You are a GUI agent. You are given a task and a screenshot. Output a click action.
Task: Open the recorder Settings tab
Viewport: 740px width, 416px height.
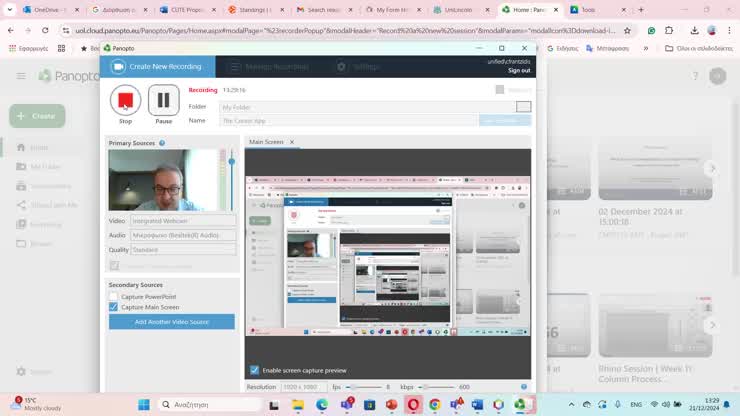pos(358,67)
